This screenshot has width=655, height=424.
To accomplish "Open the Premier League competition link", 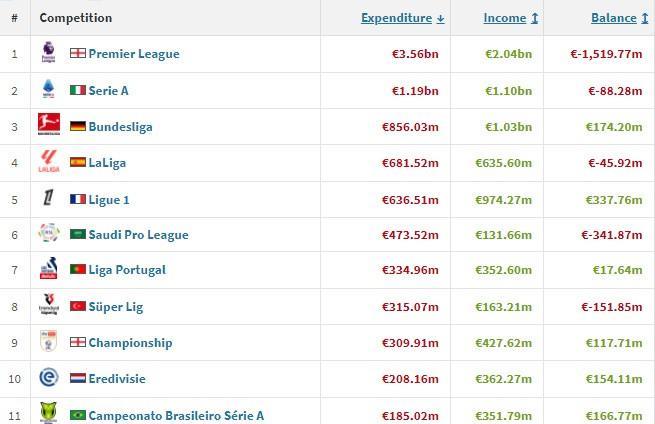I will [x=133, y=54].
